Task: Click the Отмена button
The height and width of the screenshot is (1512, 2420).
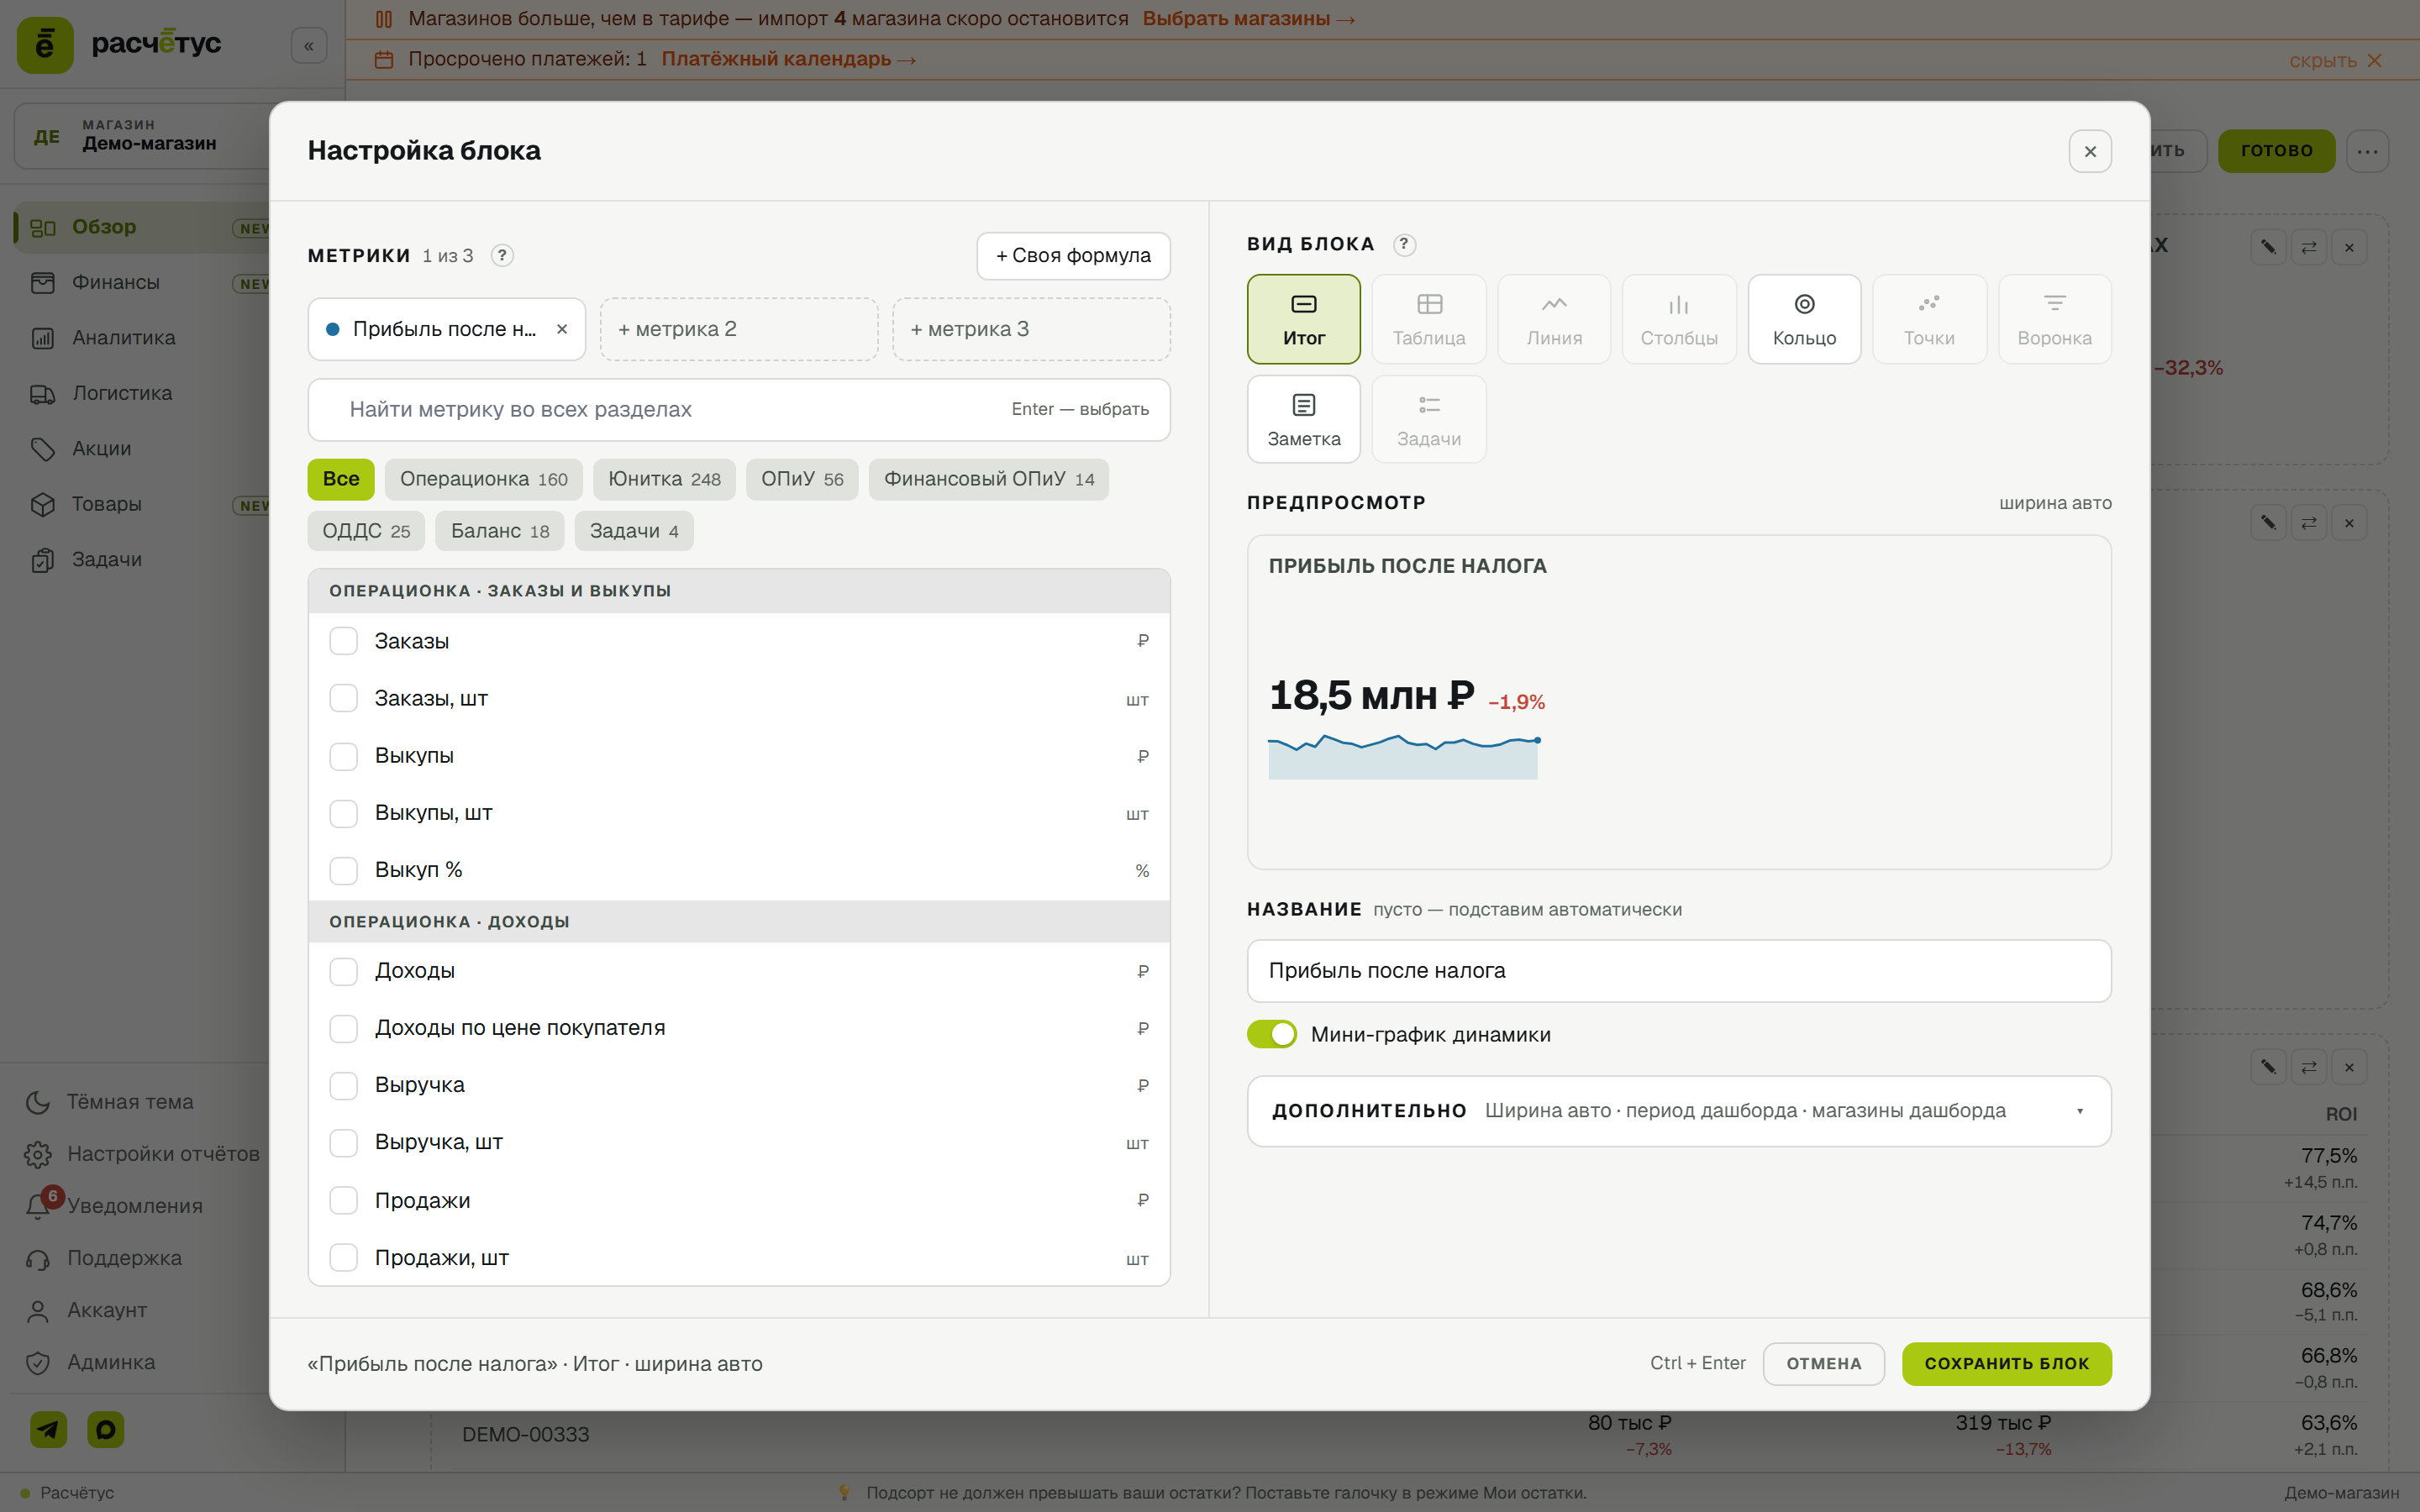Action: coord(1823,1363)
